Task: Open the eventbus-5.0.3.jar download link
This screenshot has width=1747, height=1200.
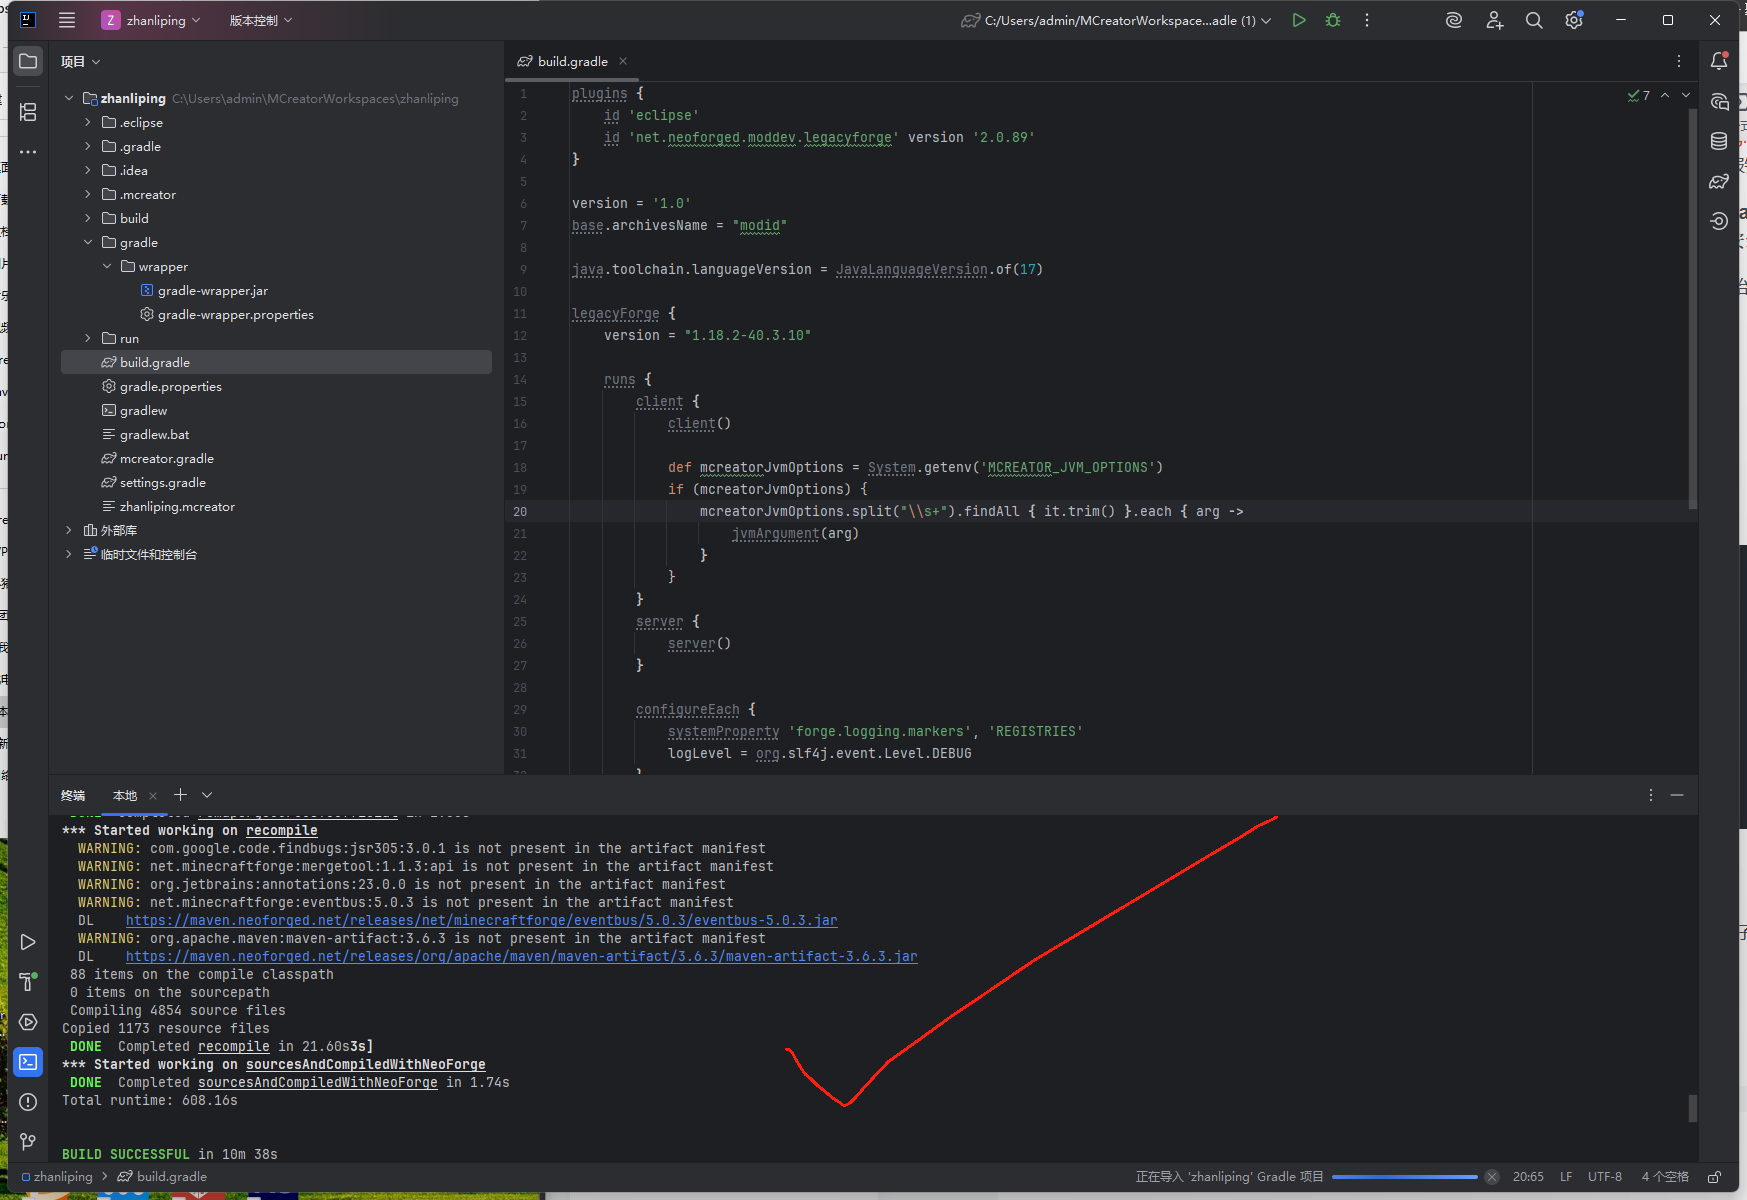Action: point(481,920)
